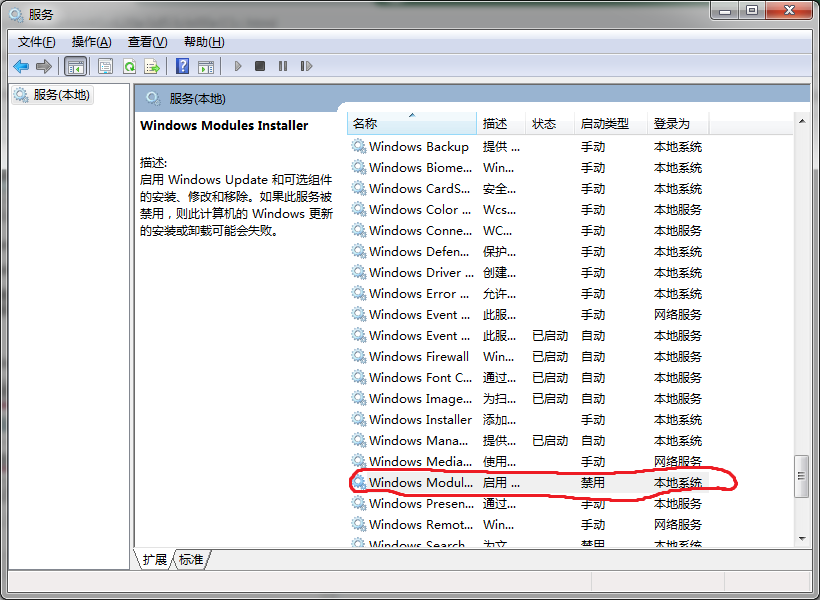Open the 操作(A) menu
This screenshot has width=820, height=600.
[x=92, y=42]
